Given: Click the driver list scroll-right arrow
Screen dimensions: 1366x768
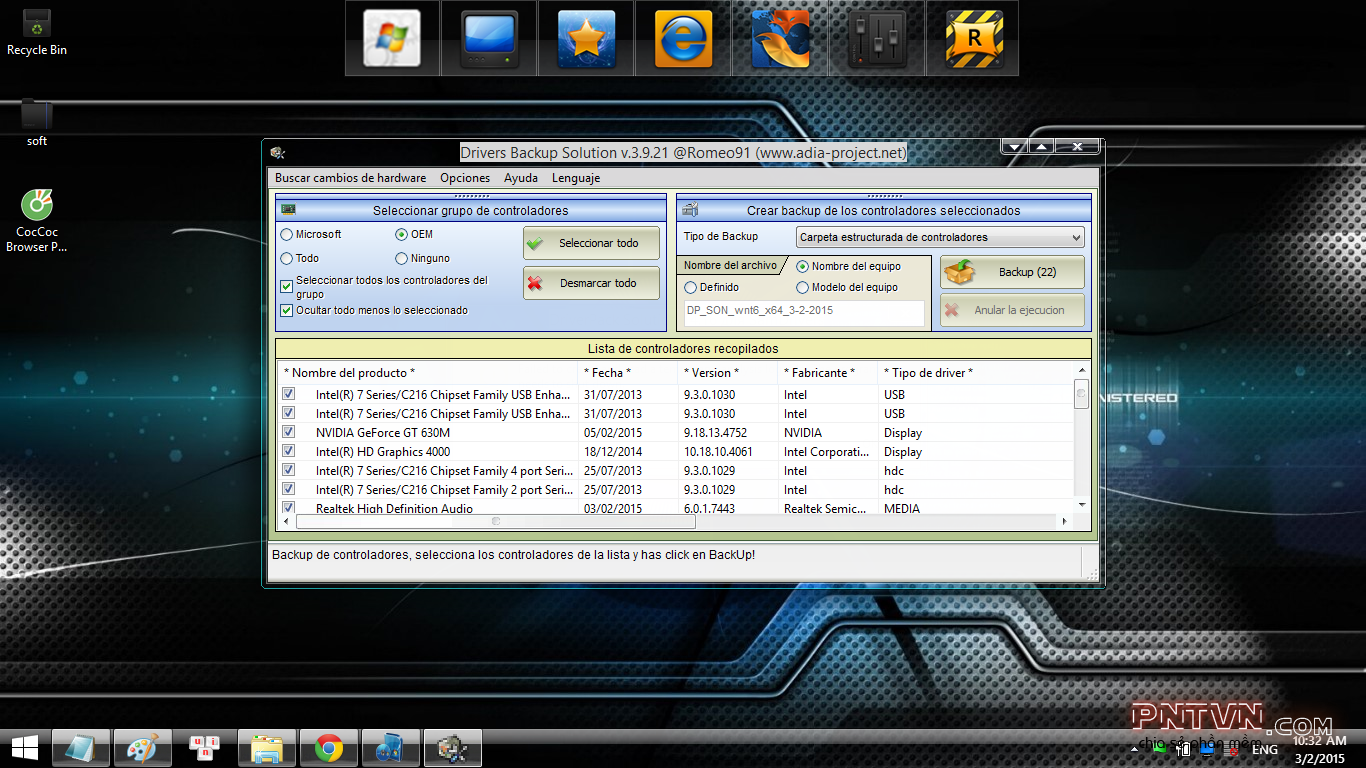Looking at the screenshot, I should 1064,521.
